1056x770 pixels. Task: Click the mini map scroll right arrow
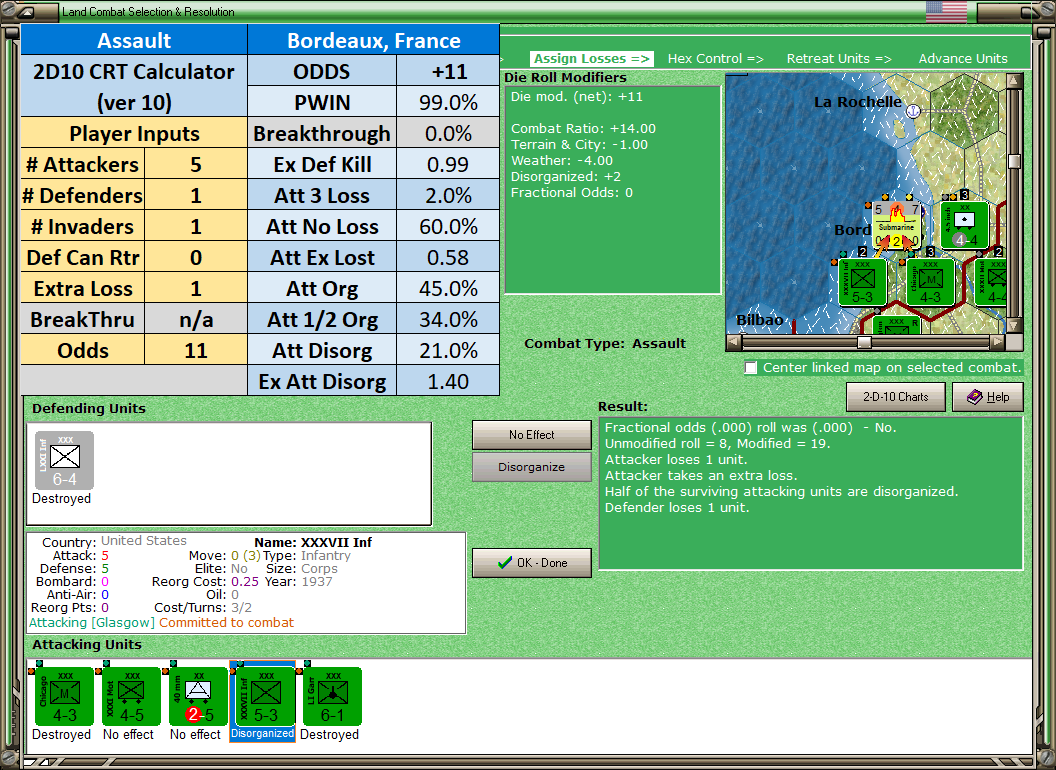998,342
